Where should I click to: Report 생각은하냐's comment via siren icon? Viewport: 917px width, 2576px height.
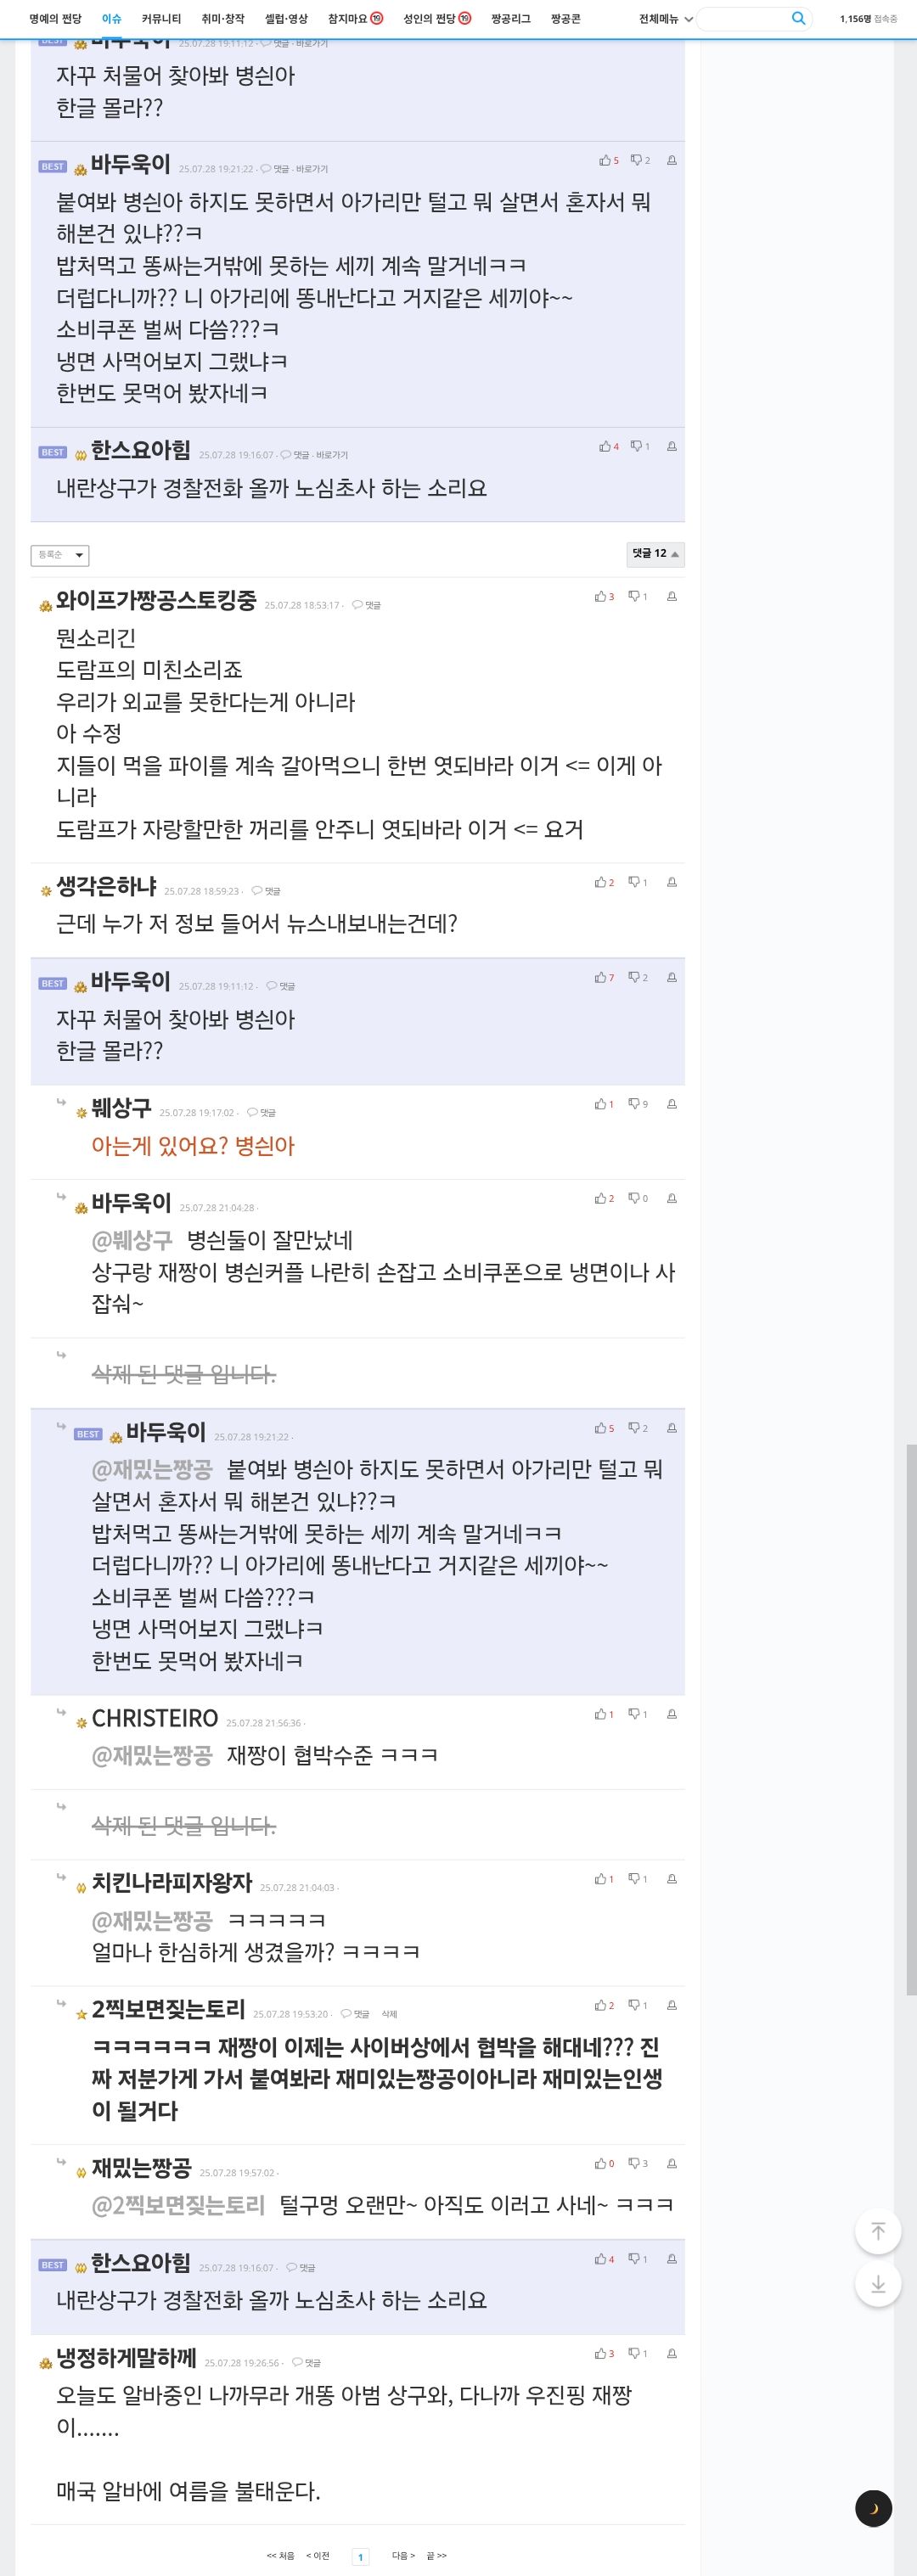(x=672, y=882)
